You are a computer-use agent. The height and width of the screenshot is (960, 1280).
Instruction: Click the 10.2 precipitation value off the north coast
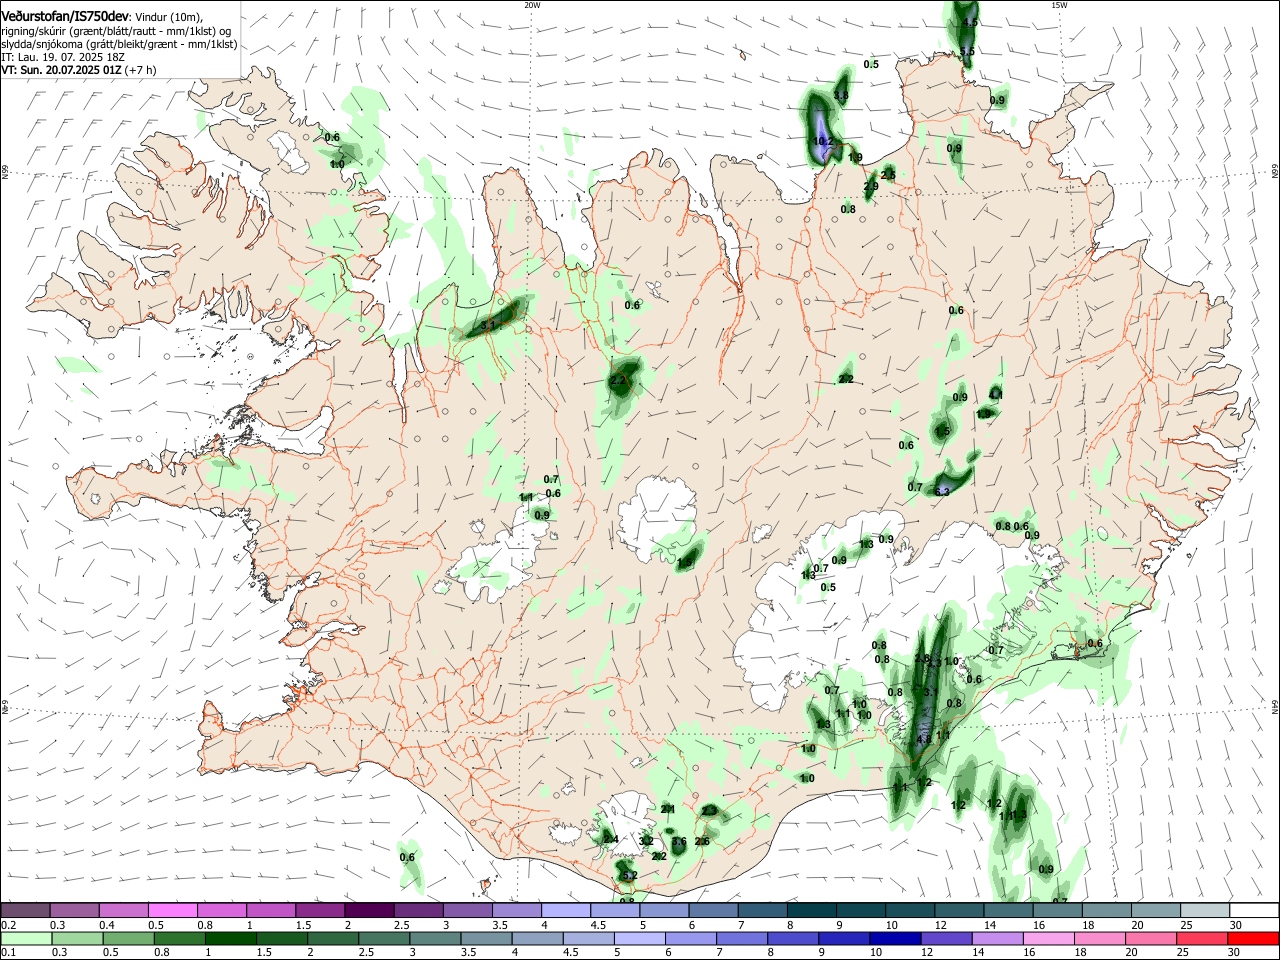pyautogui.click(x=823, y=142)
